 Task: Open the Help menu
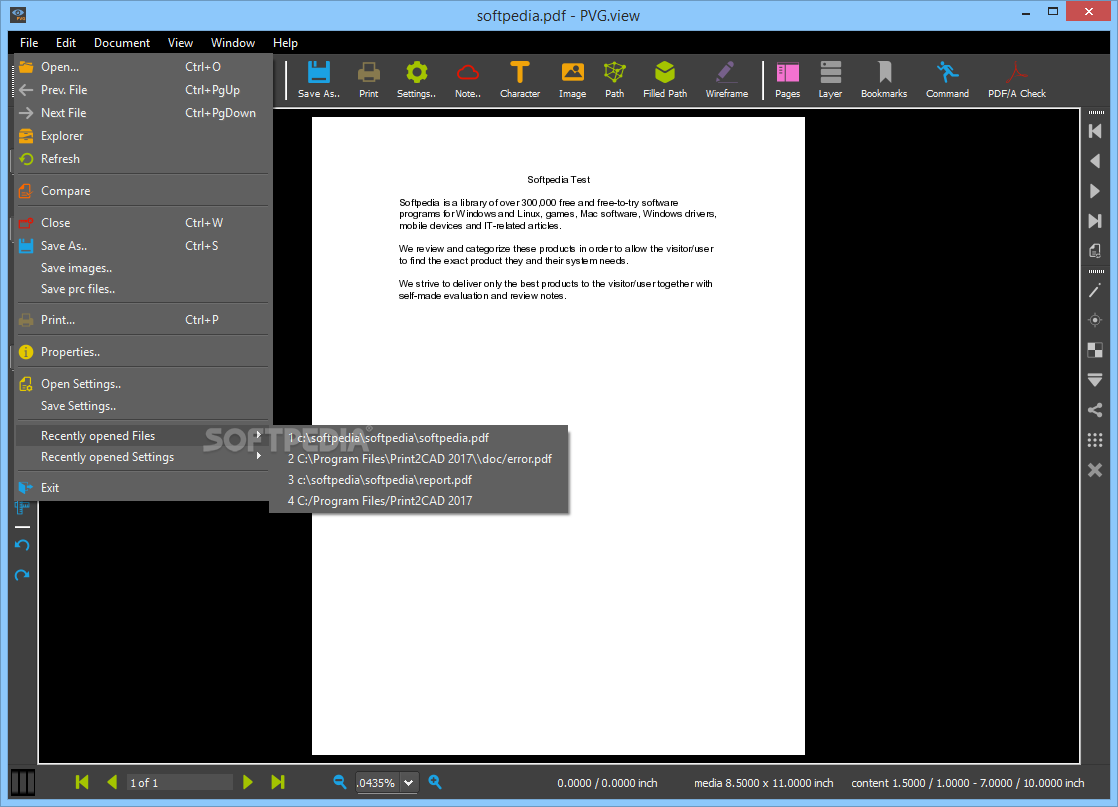click(x=285, y=43)
